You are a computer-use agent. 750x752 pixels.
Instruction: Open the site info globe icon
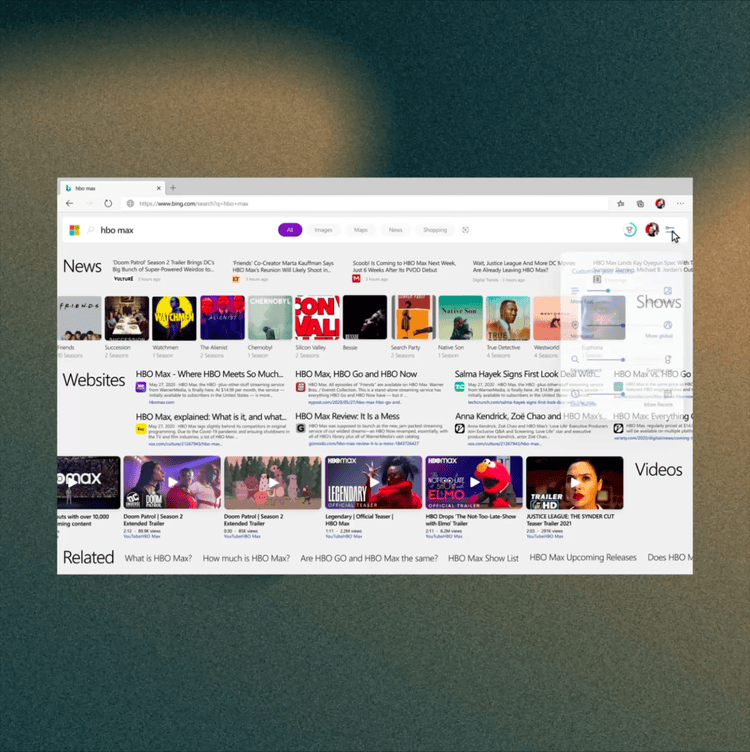tap(130, 203)
